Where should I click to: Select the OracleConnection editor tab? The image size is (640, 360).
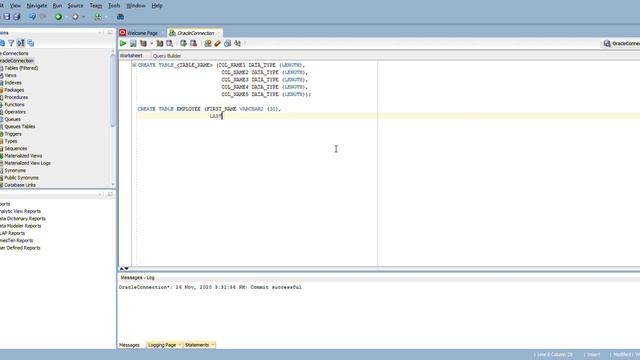[196, 33]
